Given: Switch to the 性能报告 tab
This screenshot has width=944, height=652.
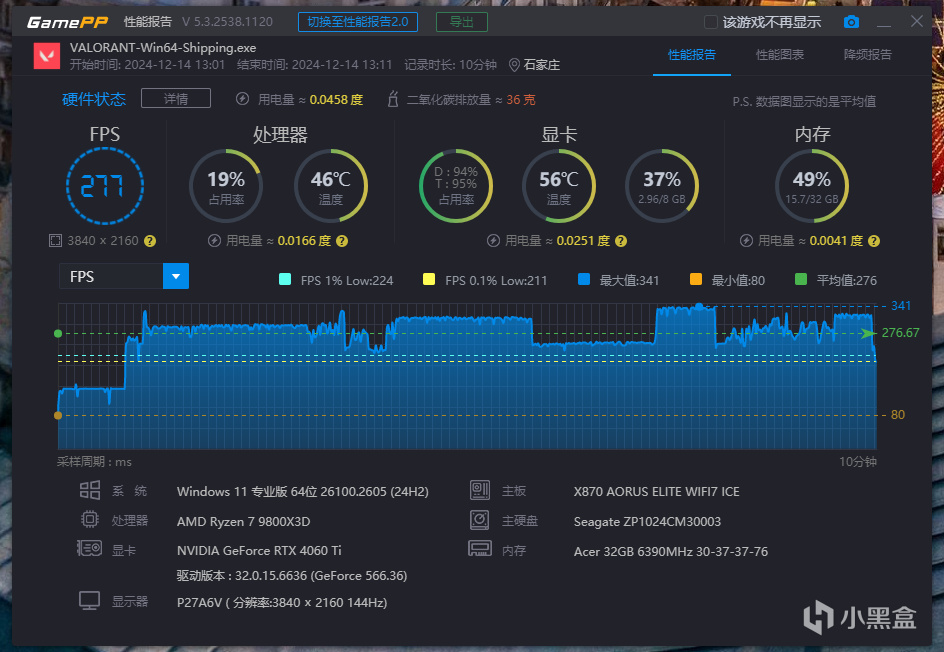Looking at the screenshot, I should (x=692, y=55).
